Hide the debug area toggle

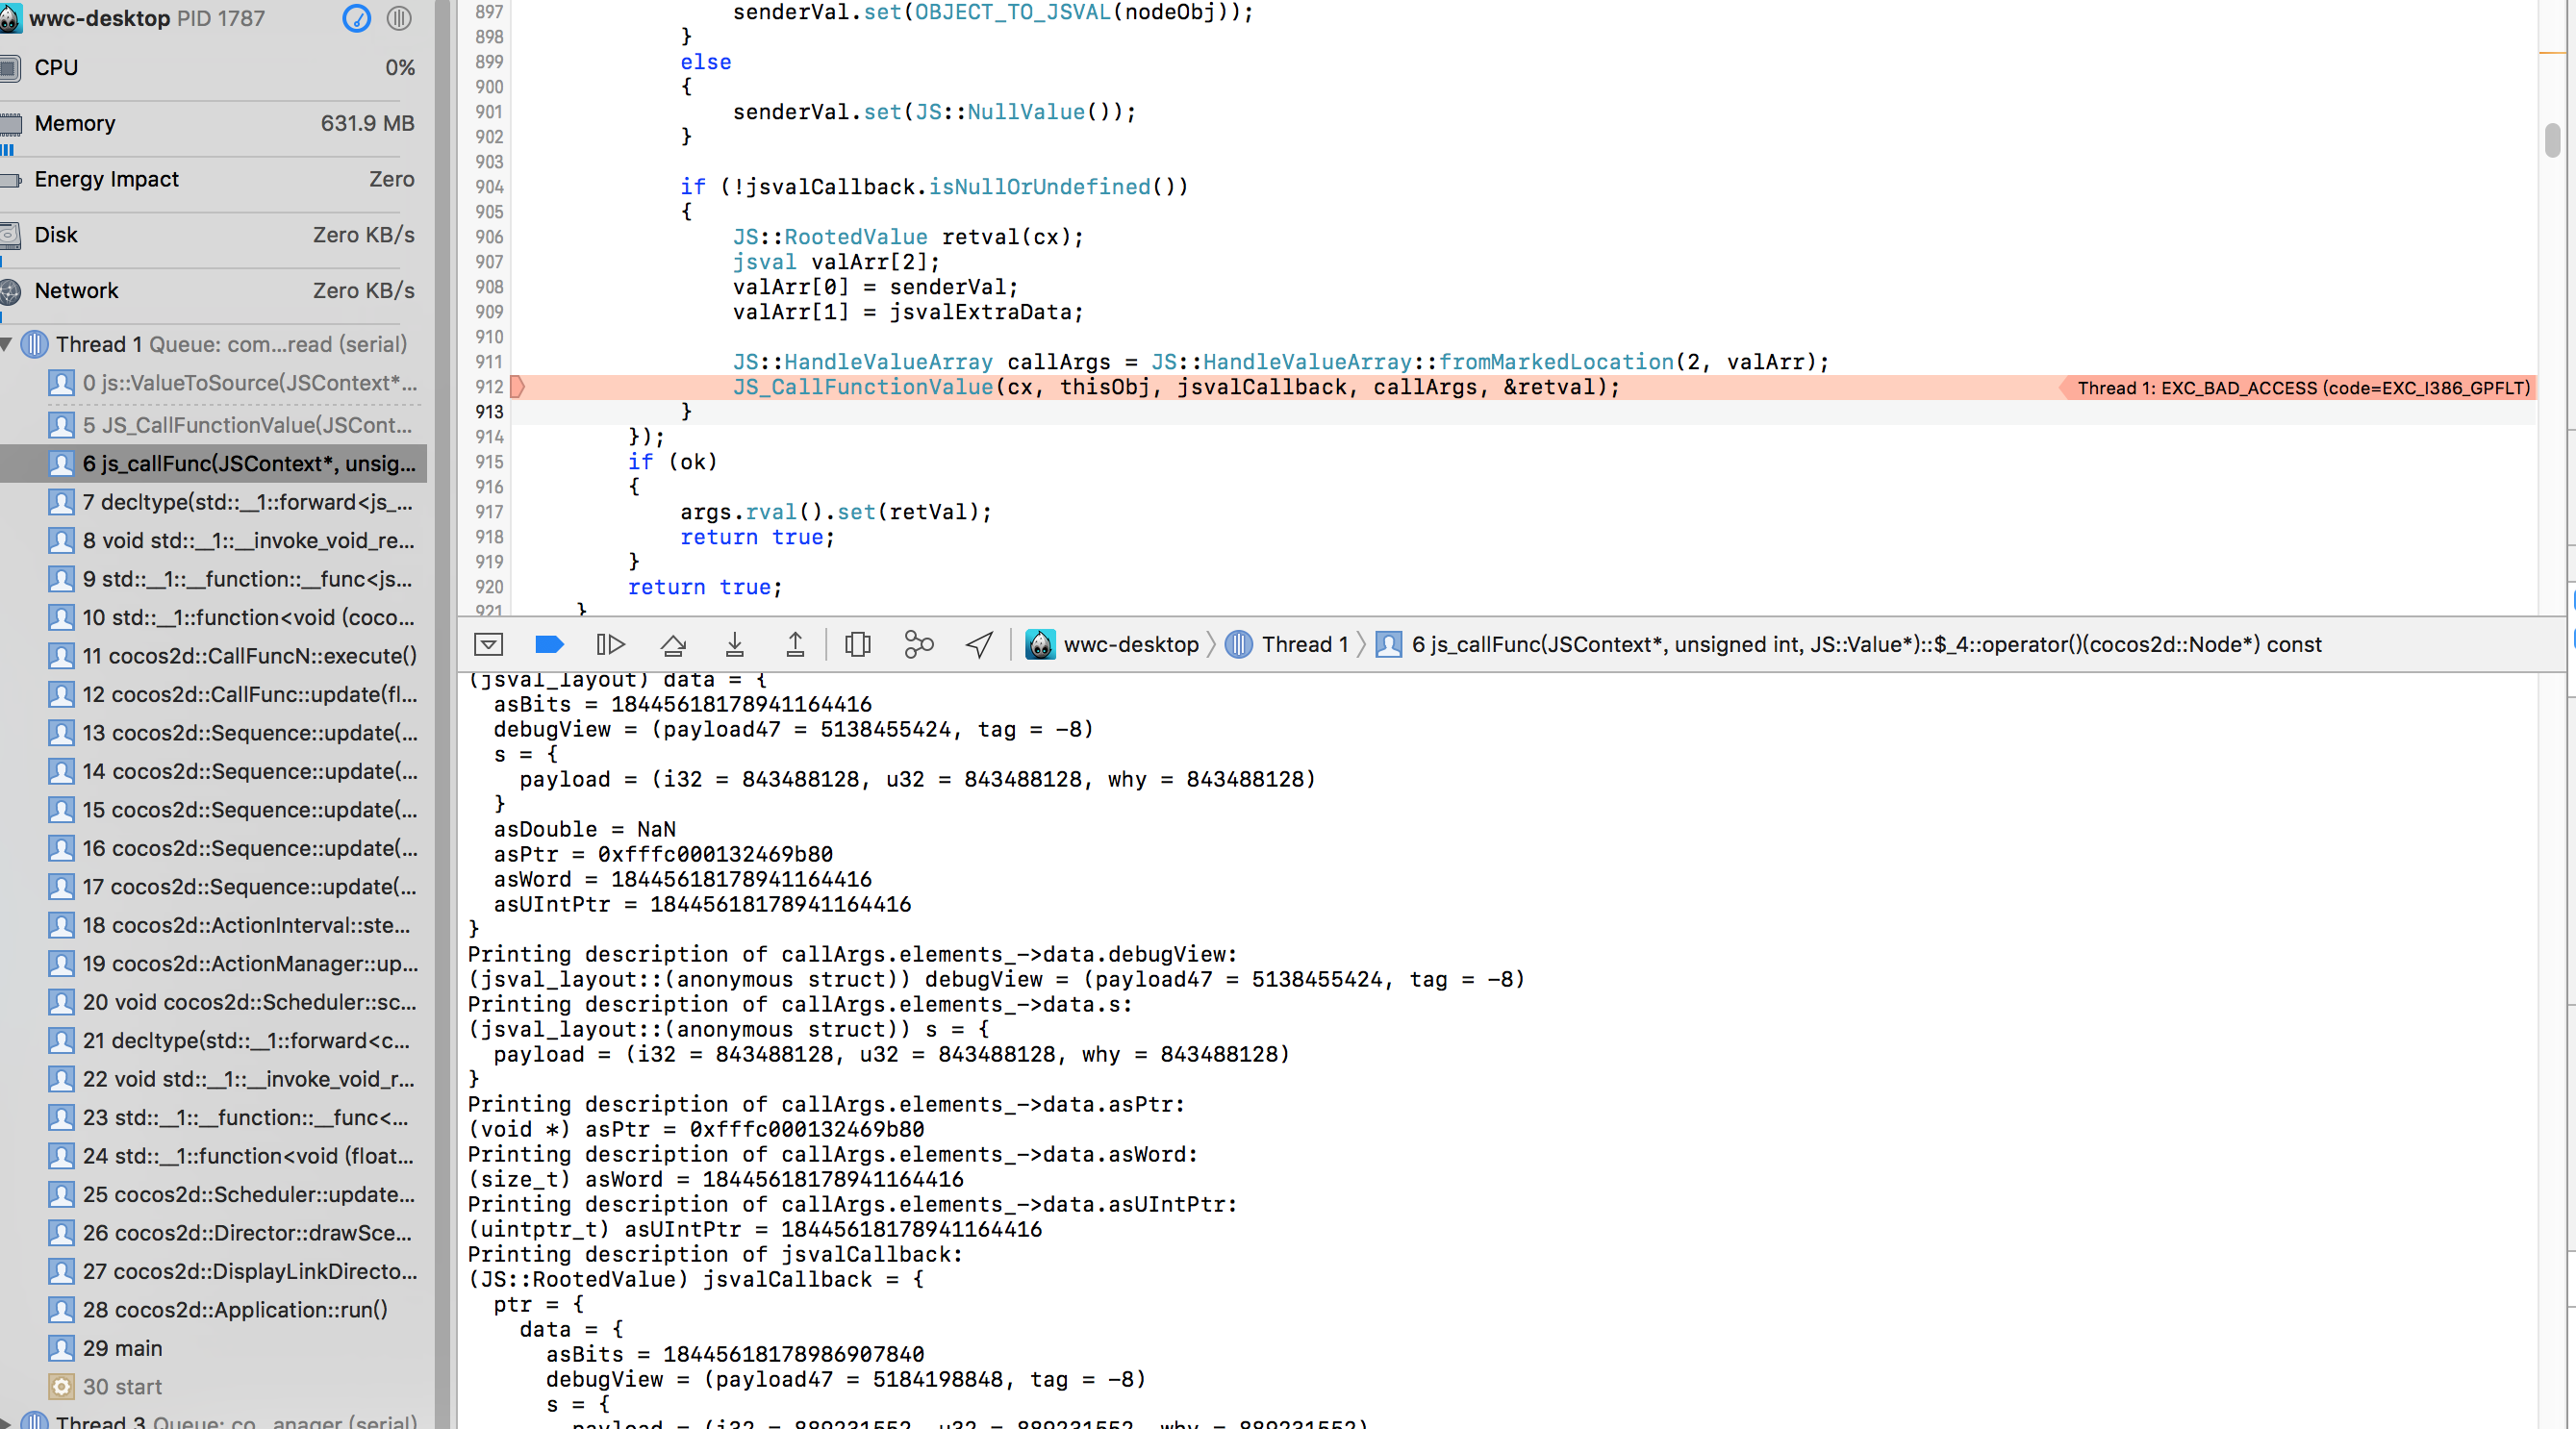click(488, 645)
